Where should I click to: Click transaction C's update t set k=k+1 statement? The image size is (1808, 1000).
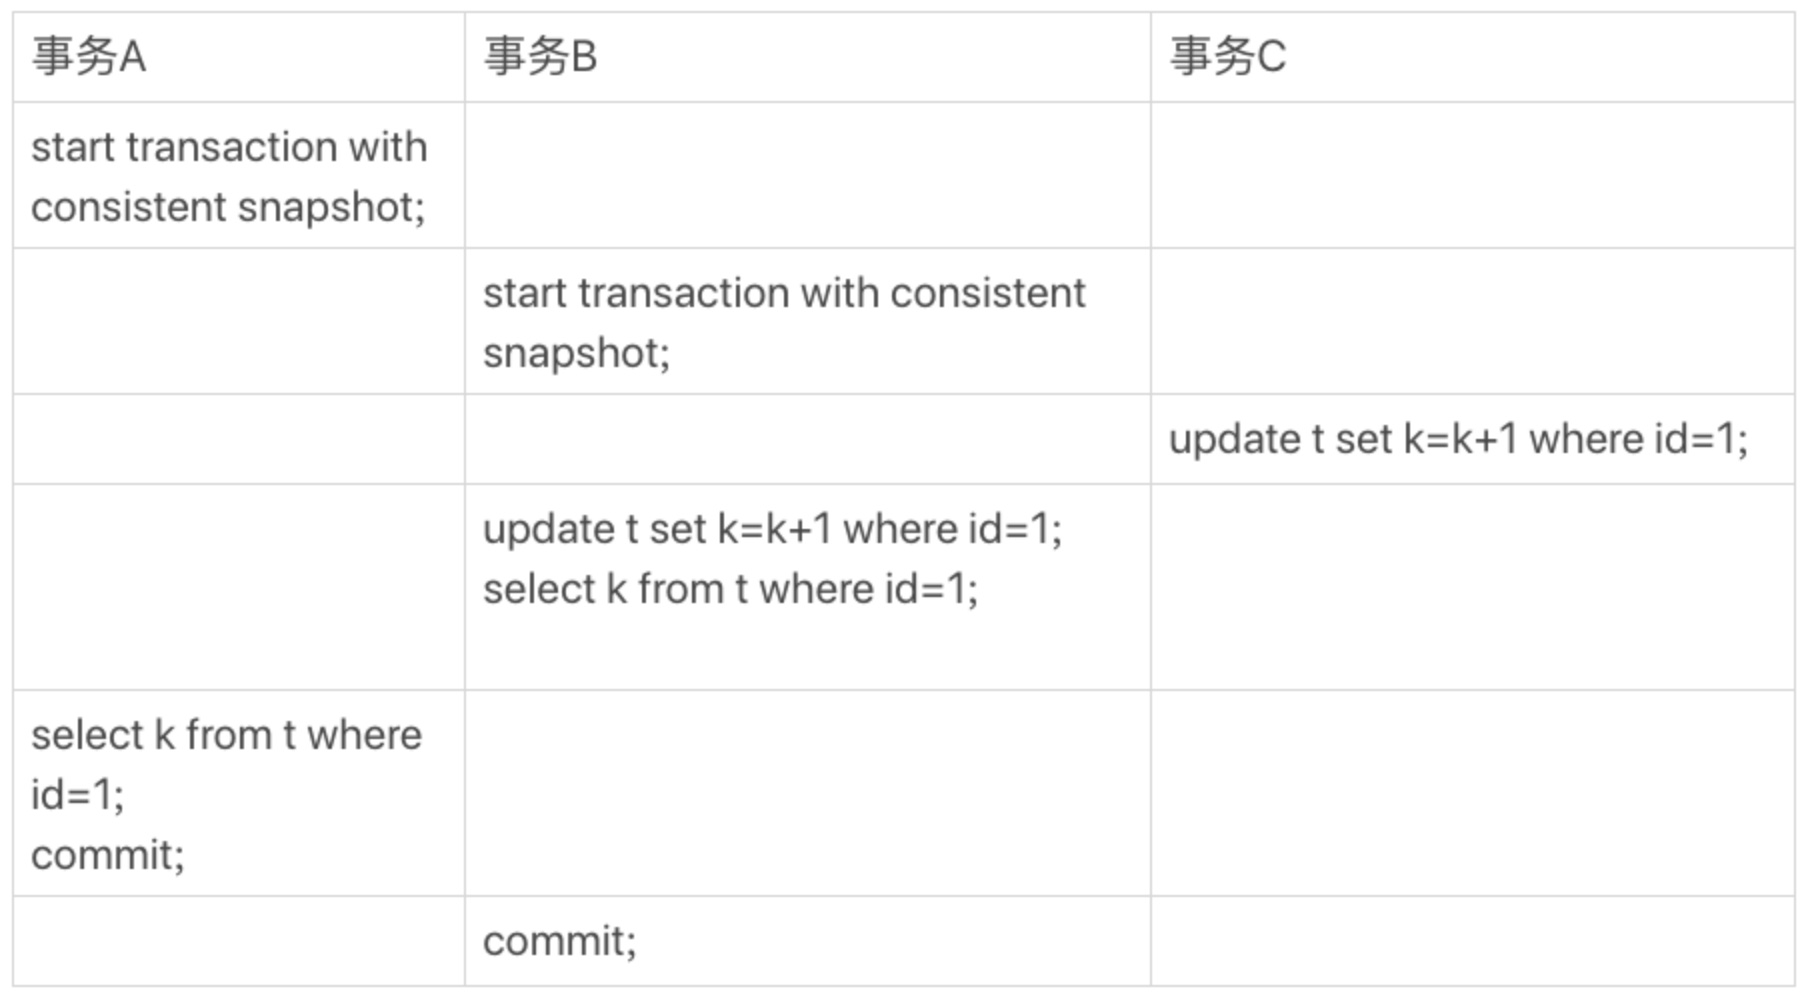pyautogui.click(x=1459, y=439)
